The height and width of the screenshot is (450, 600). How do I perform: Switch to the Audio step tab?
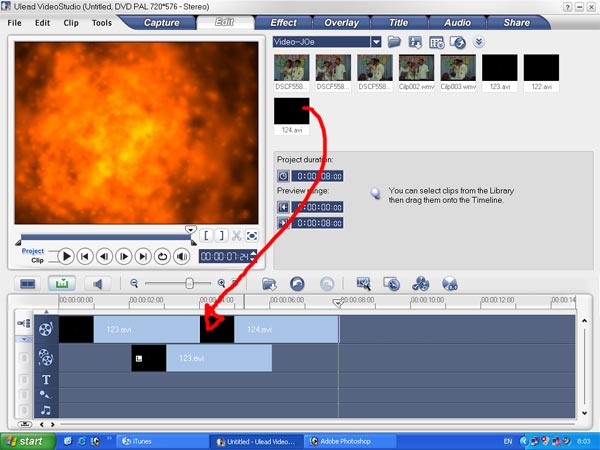click(x=457, y=23)
